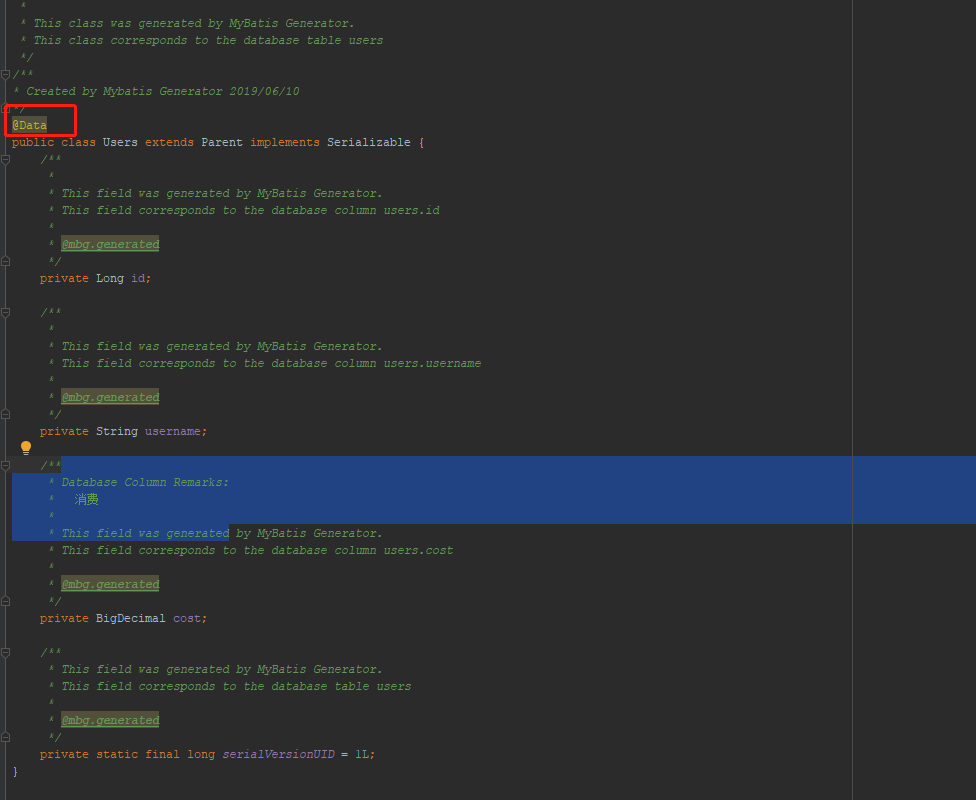Click fold end marker just above serialVersionUID line
The image size is (976, 800).
[6, 737]
